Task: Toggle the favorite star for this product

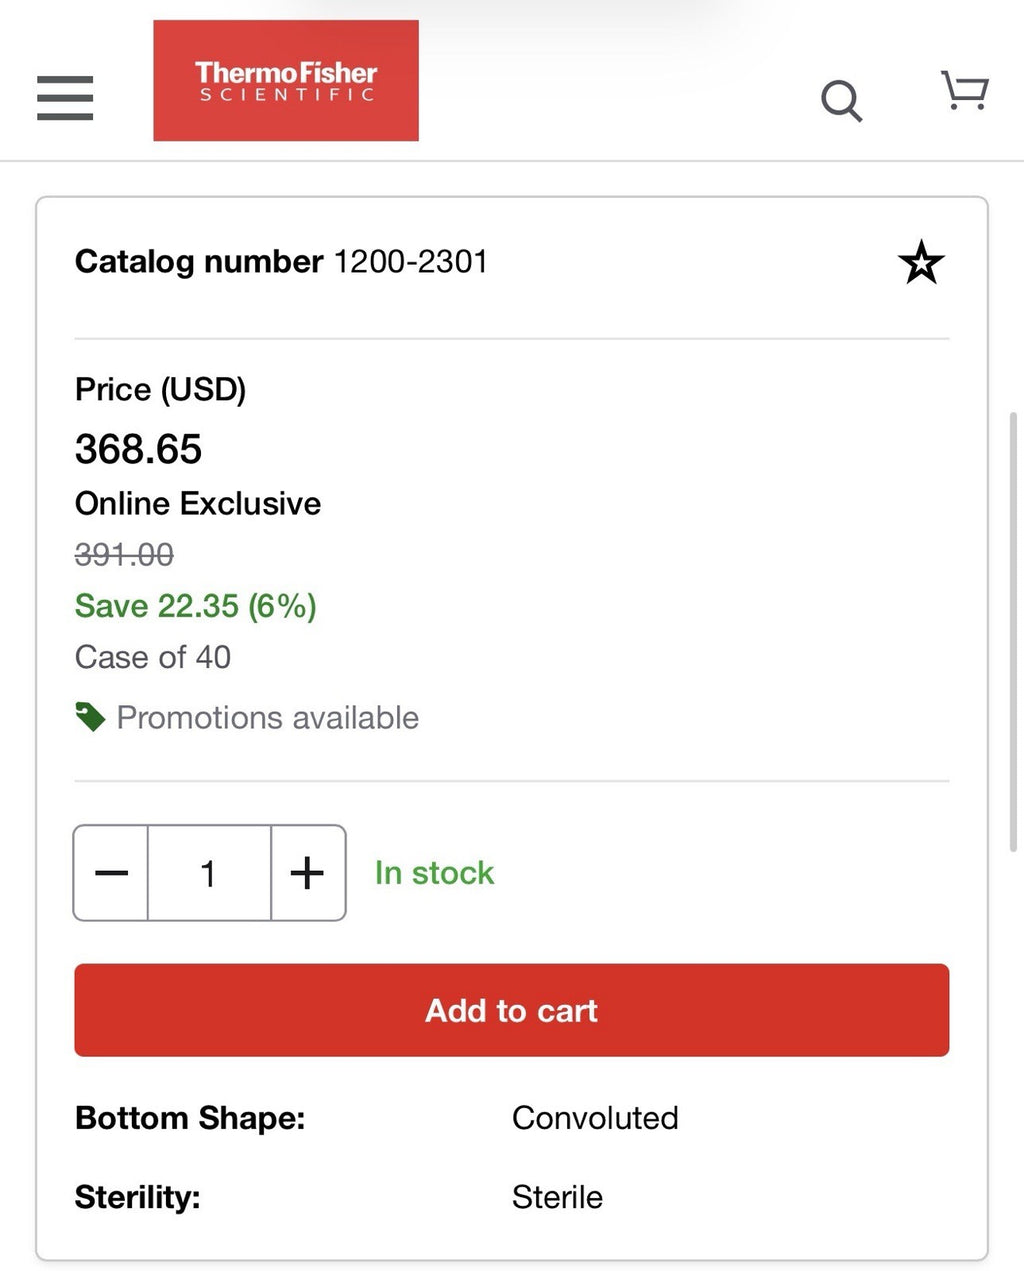Action: 921,263
